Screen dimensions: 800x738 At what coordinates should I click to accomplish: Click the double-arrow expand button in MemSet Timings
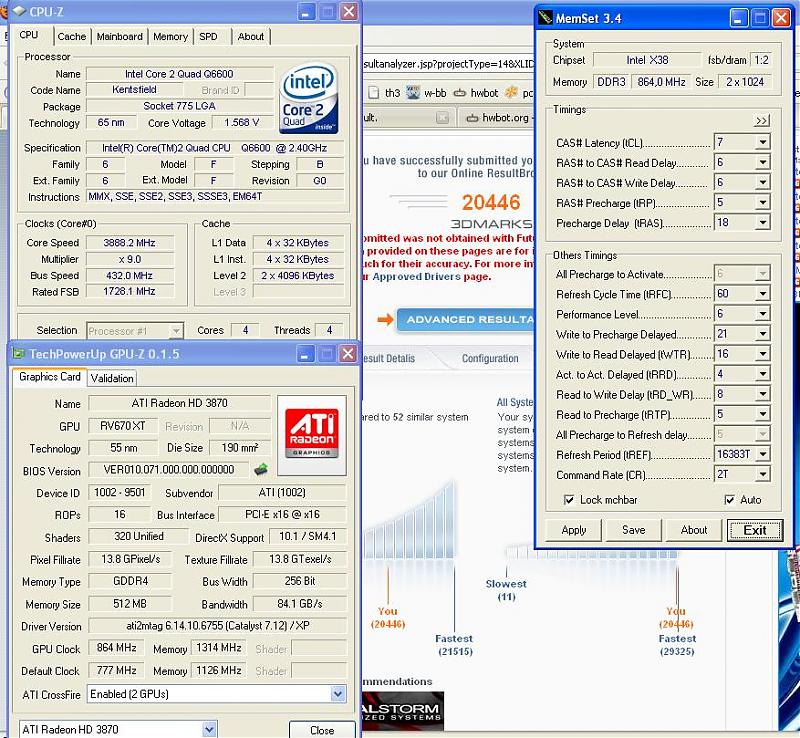(x=761, y=120)
